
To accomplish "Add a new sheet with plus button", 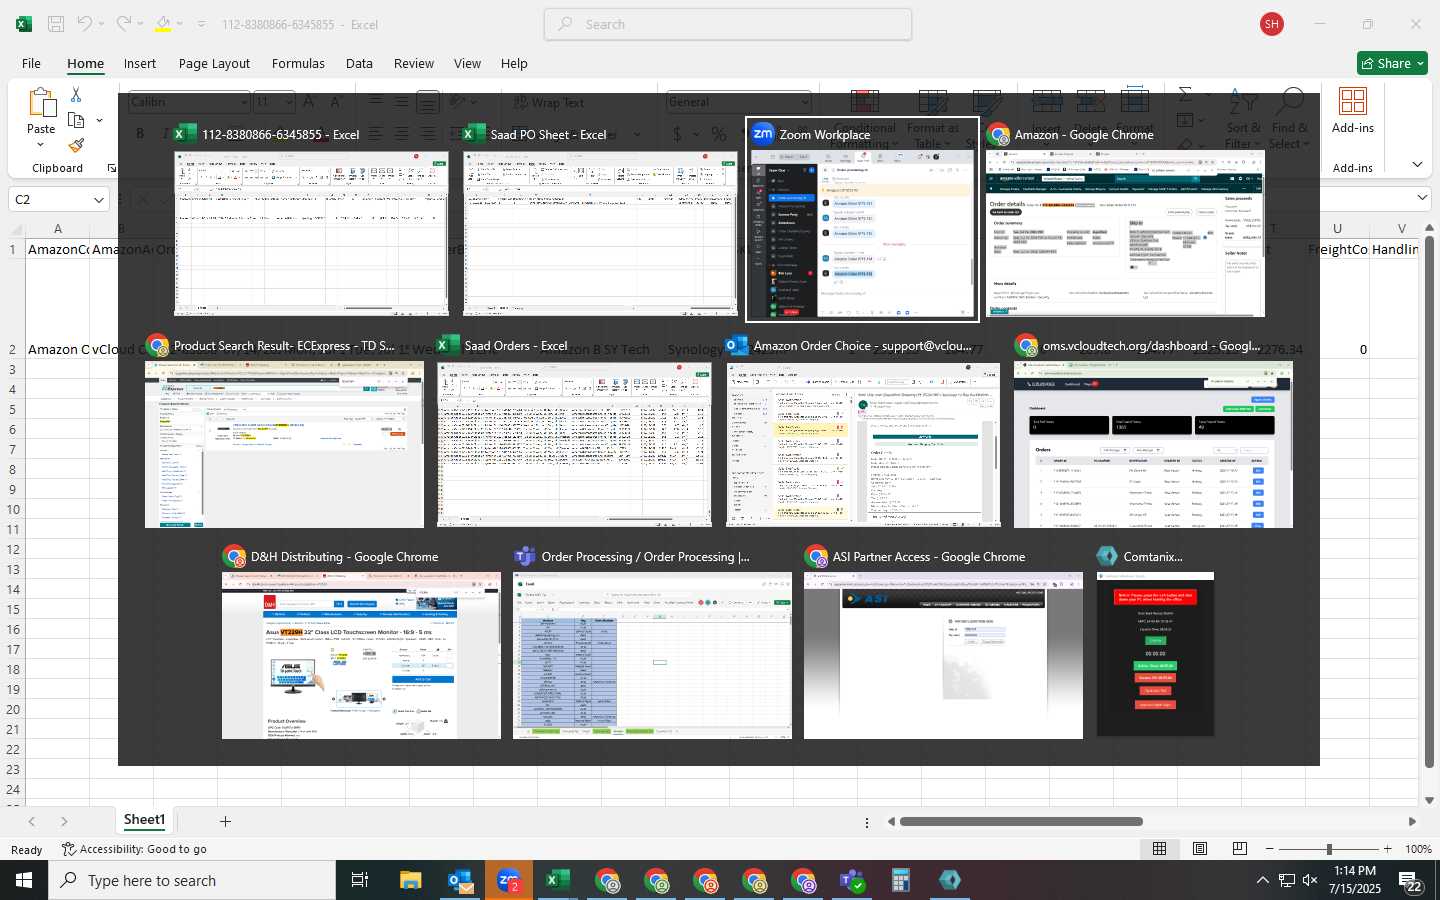I will pyautogui.click(x=225, y=821).
